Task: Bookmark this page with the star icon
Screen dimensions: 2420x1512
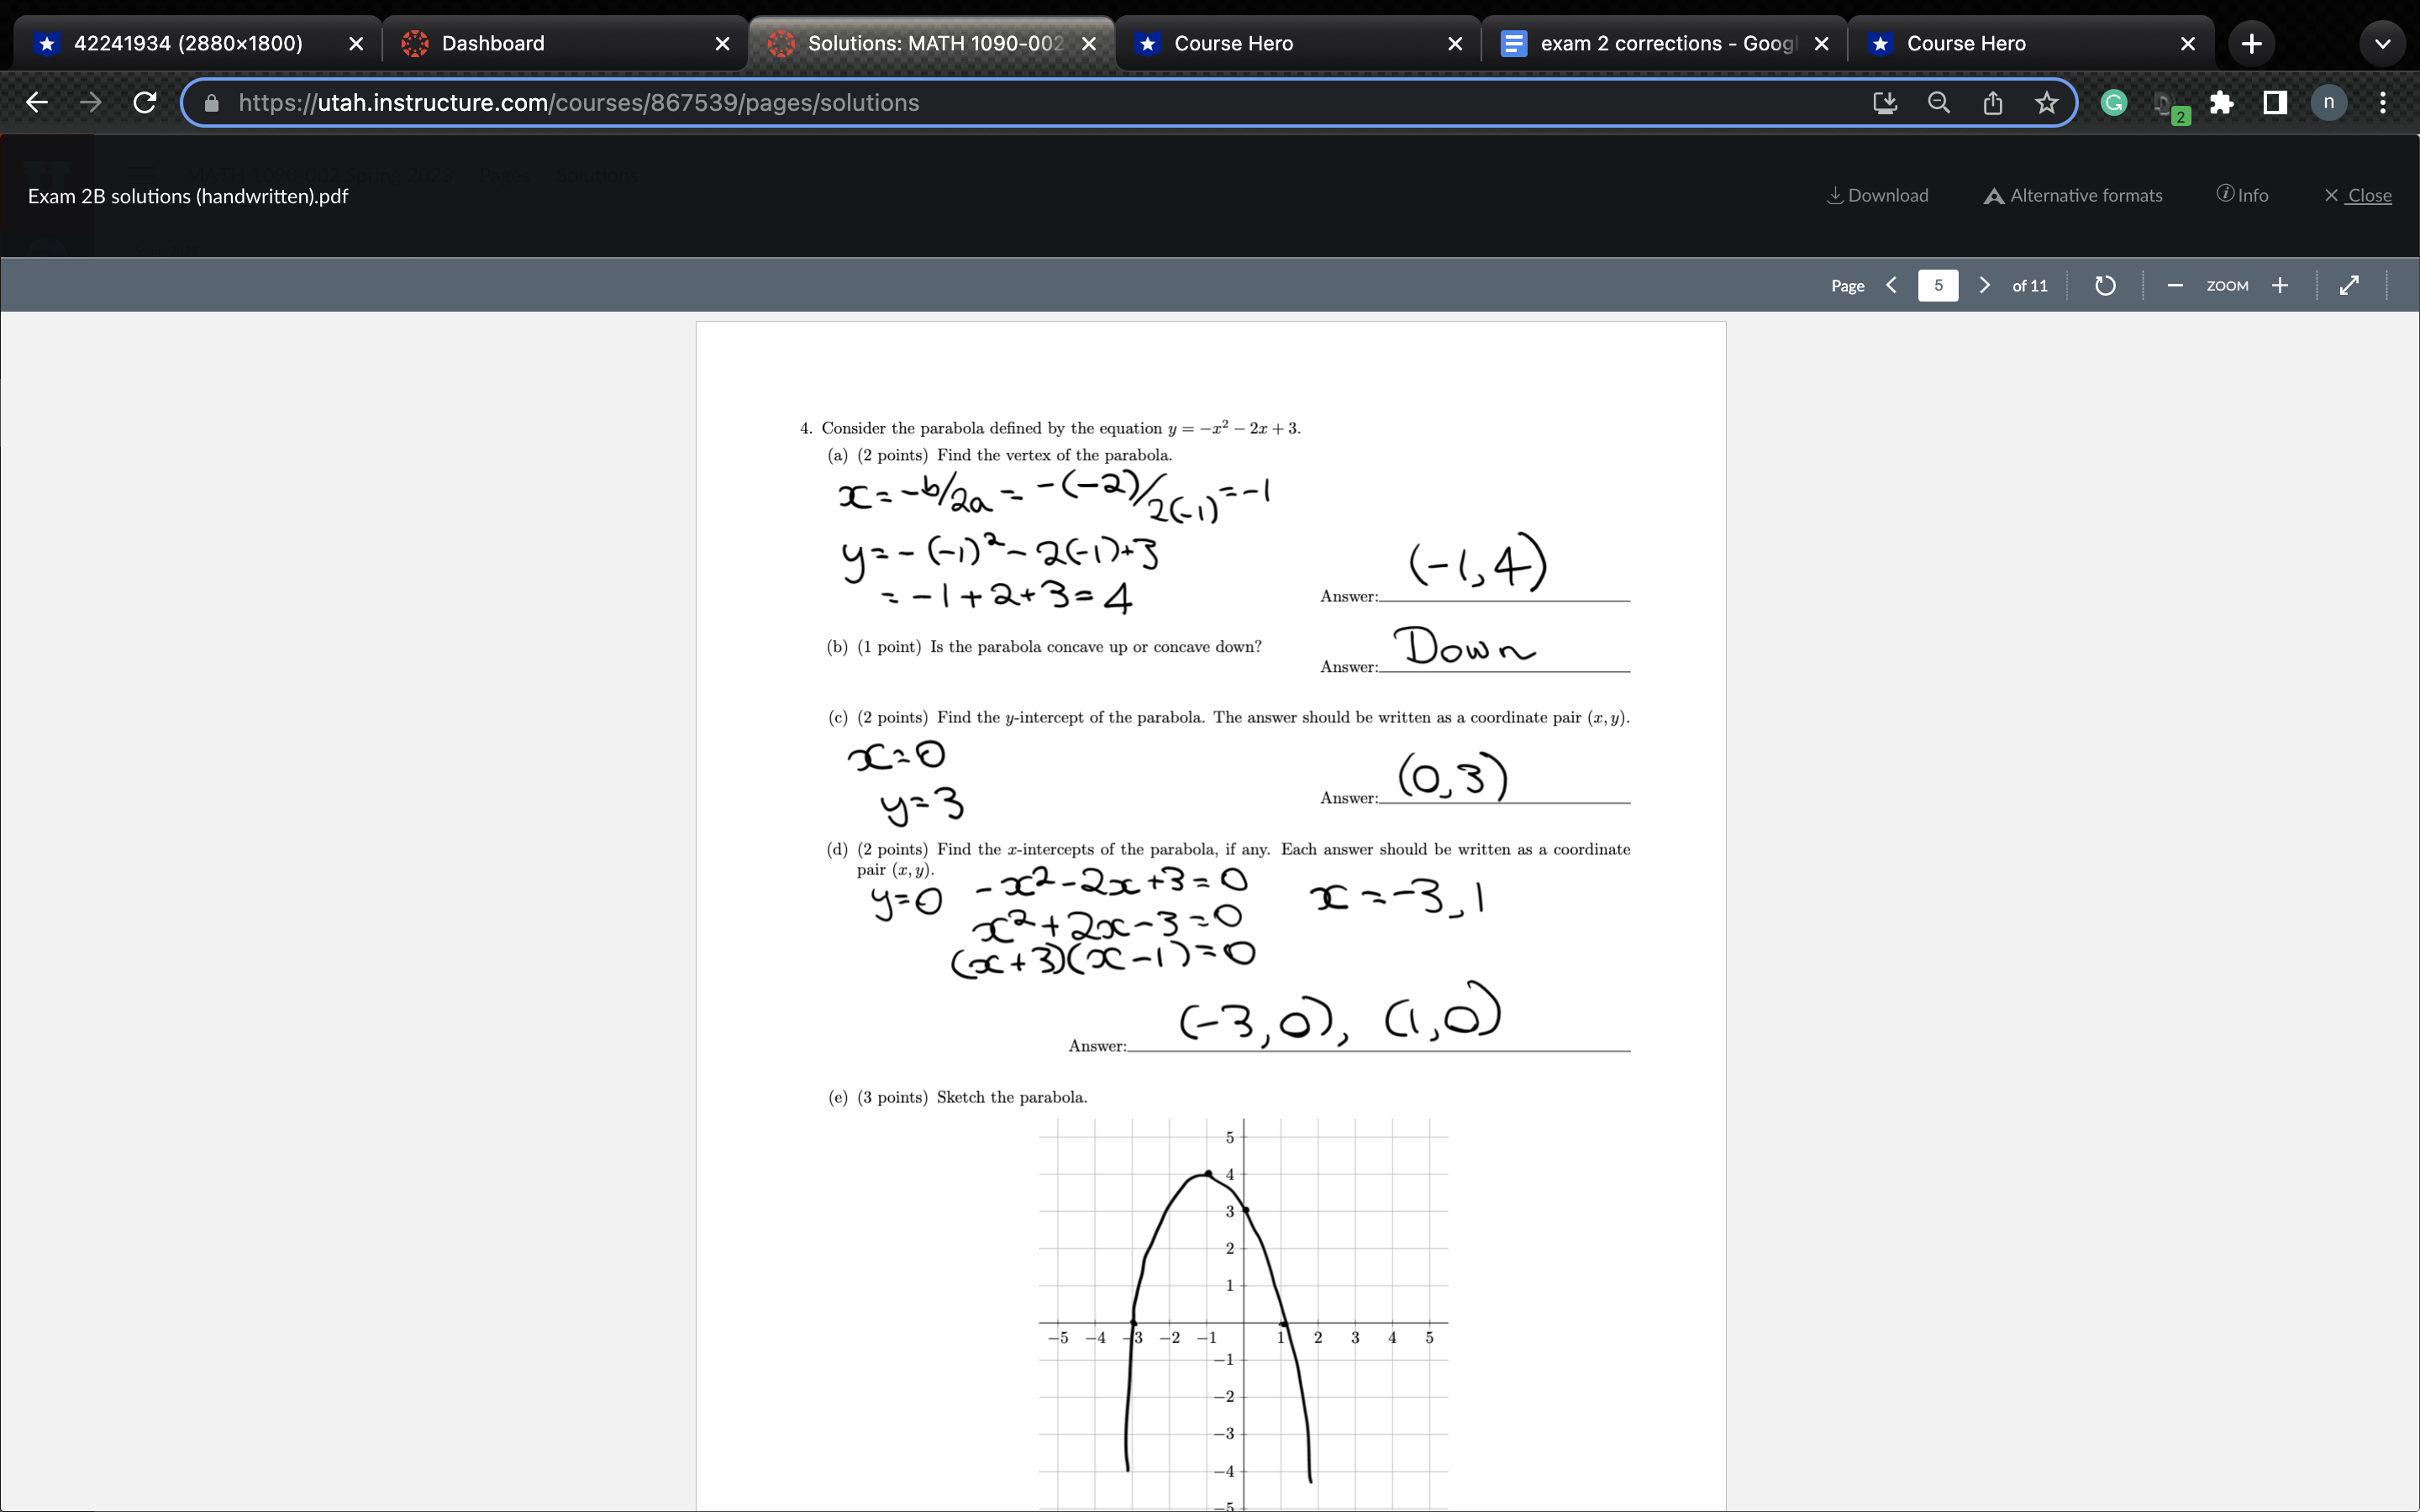Action: click(x=2046, y=102)
